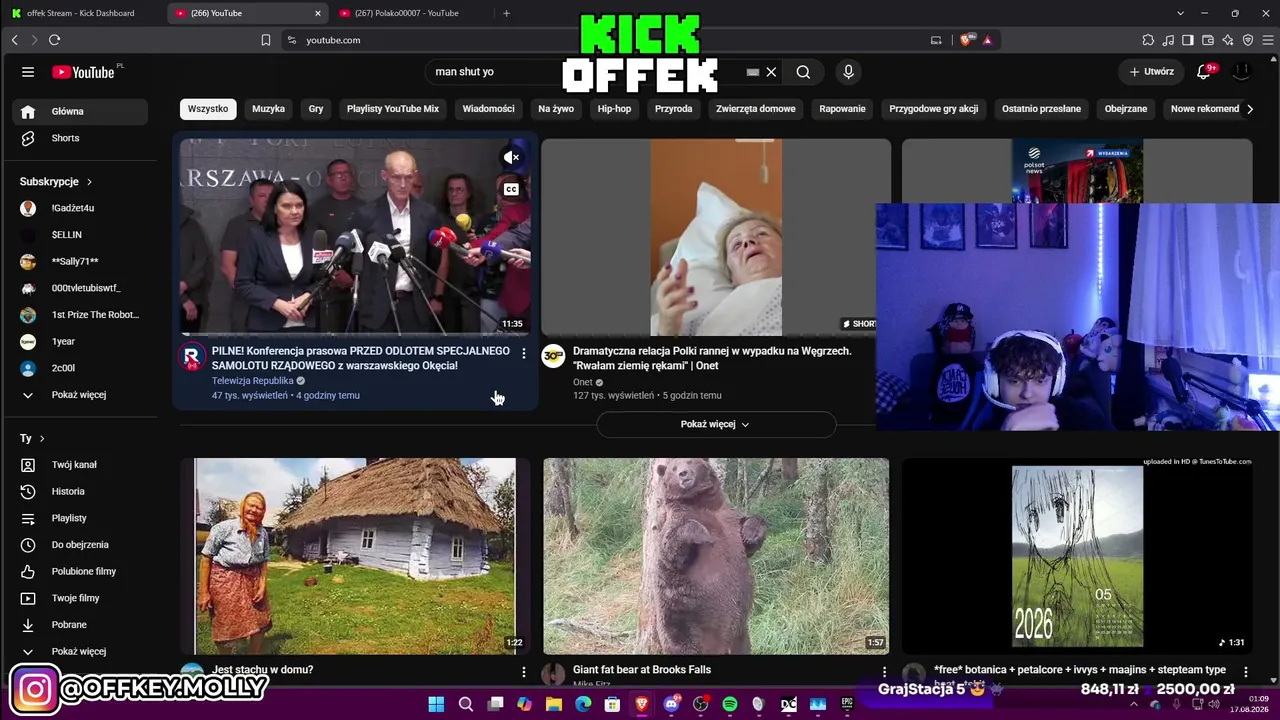Show the browser sidebar panel
The height and width of the screenshot is (720, 1280).
pyautogui.click(x=1188, y=40)
